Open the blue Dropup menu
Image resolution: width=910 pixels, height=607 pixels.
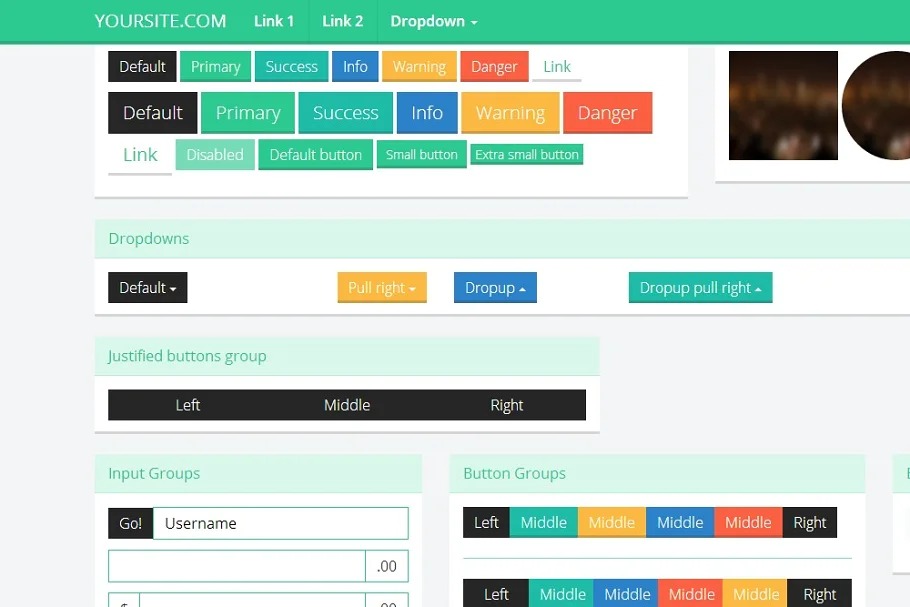pyautogui.click(x=495, y=288)
